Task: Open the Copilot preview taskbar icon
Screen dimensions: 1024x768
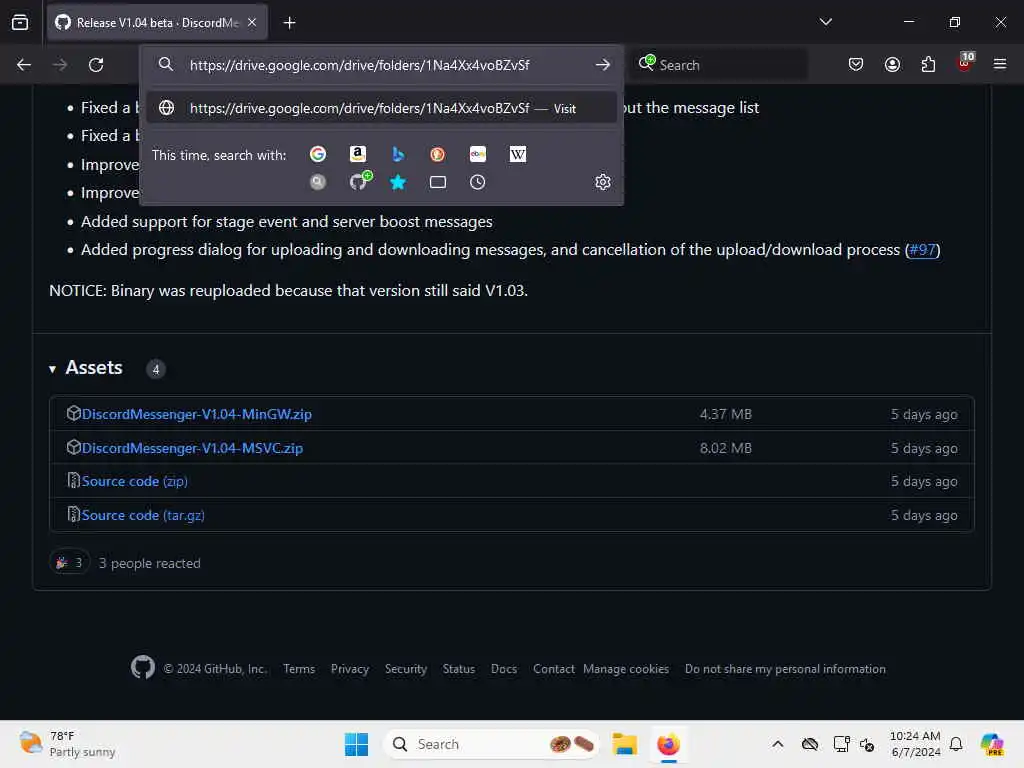Action: click(x=992, y=744)
